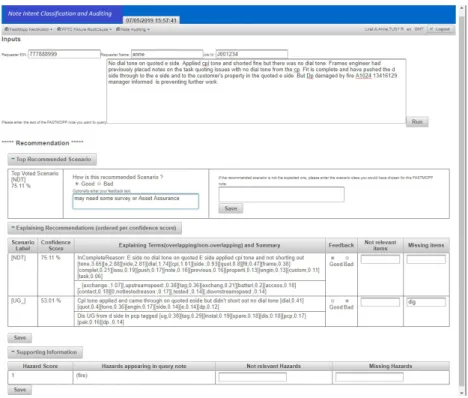
Task: Save the explaining recommendations feedback
Action: coord(20,338)
